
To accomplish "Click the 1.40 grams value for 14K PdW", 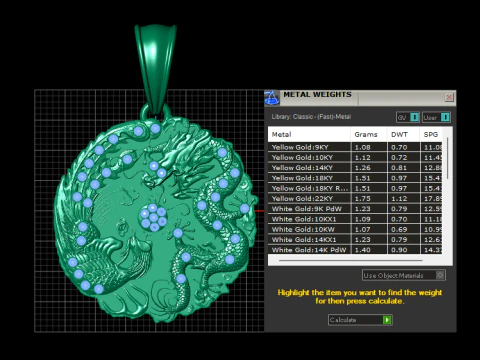I will (x=363, y=250).
